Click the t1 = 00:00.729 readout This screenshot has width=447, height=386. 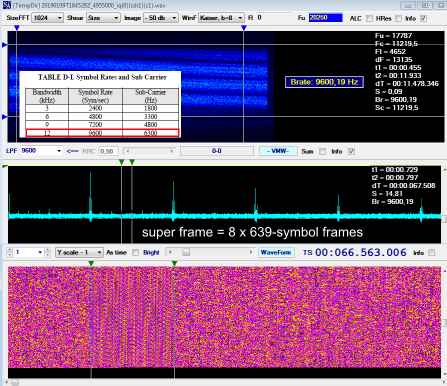click(x=395, y=170)
